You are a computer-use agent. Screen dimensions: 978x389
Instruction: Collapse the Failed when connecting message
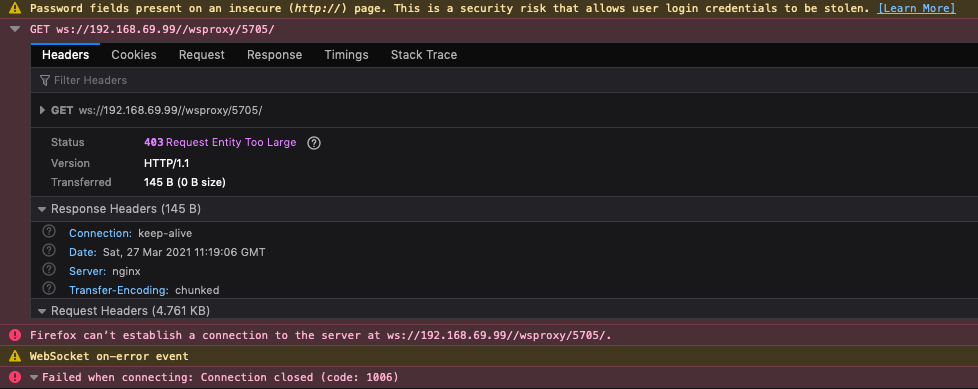tap(34, 377)
